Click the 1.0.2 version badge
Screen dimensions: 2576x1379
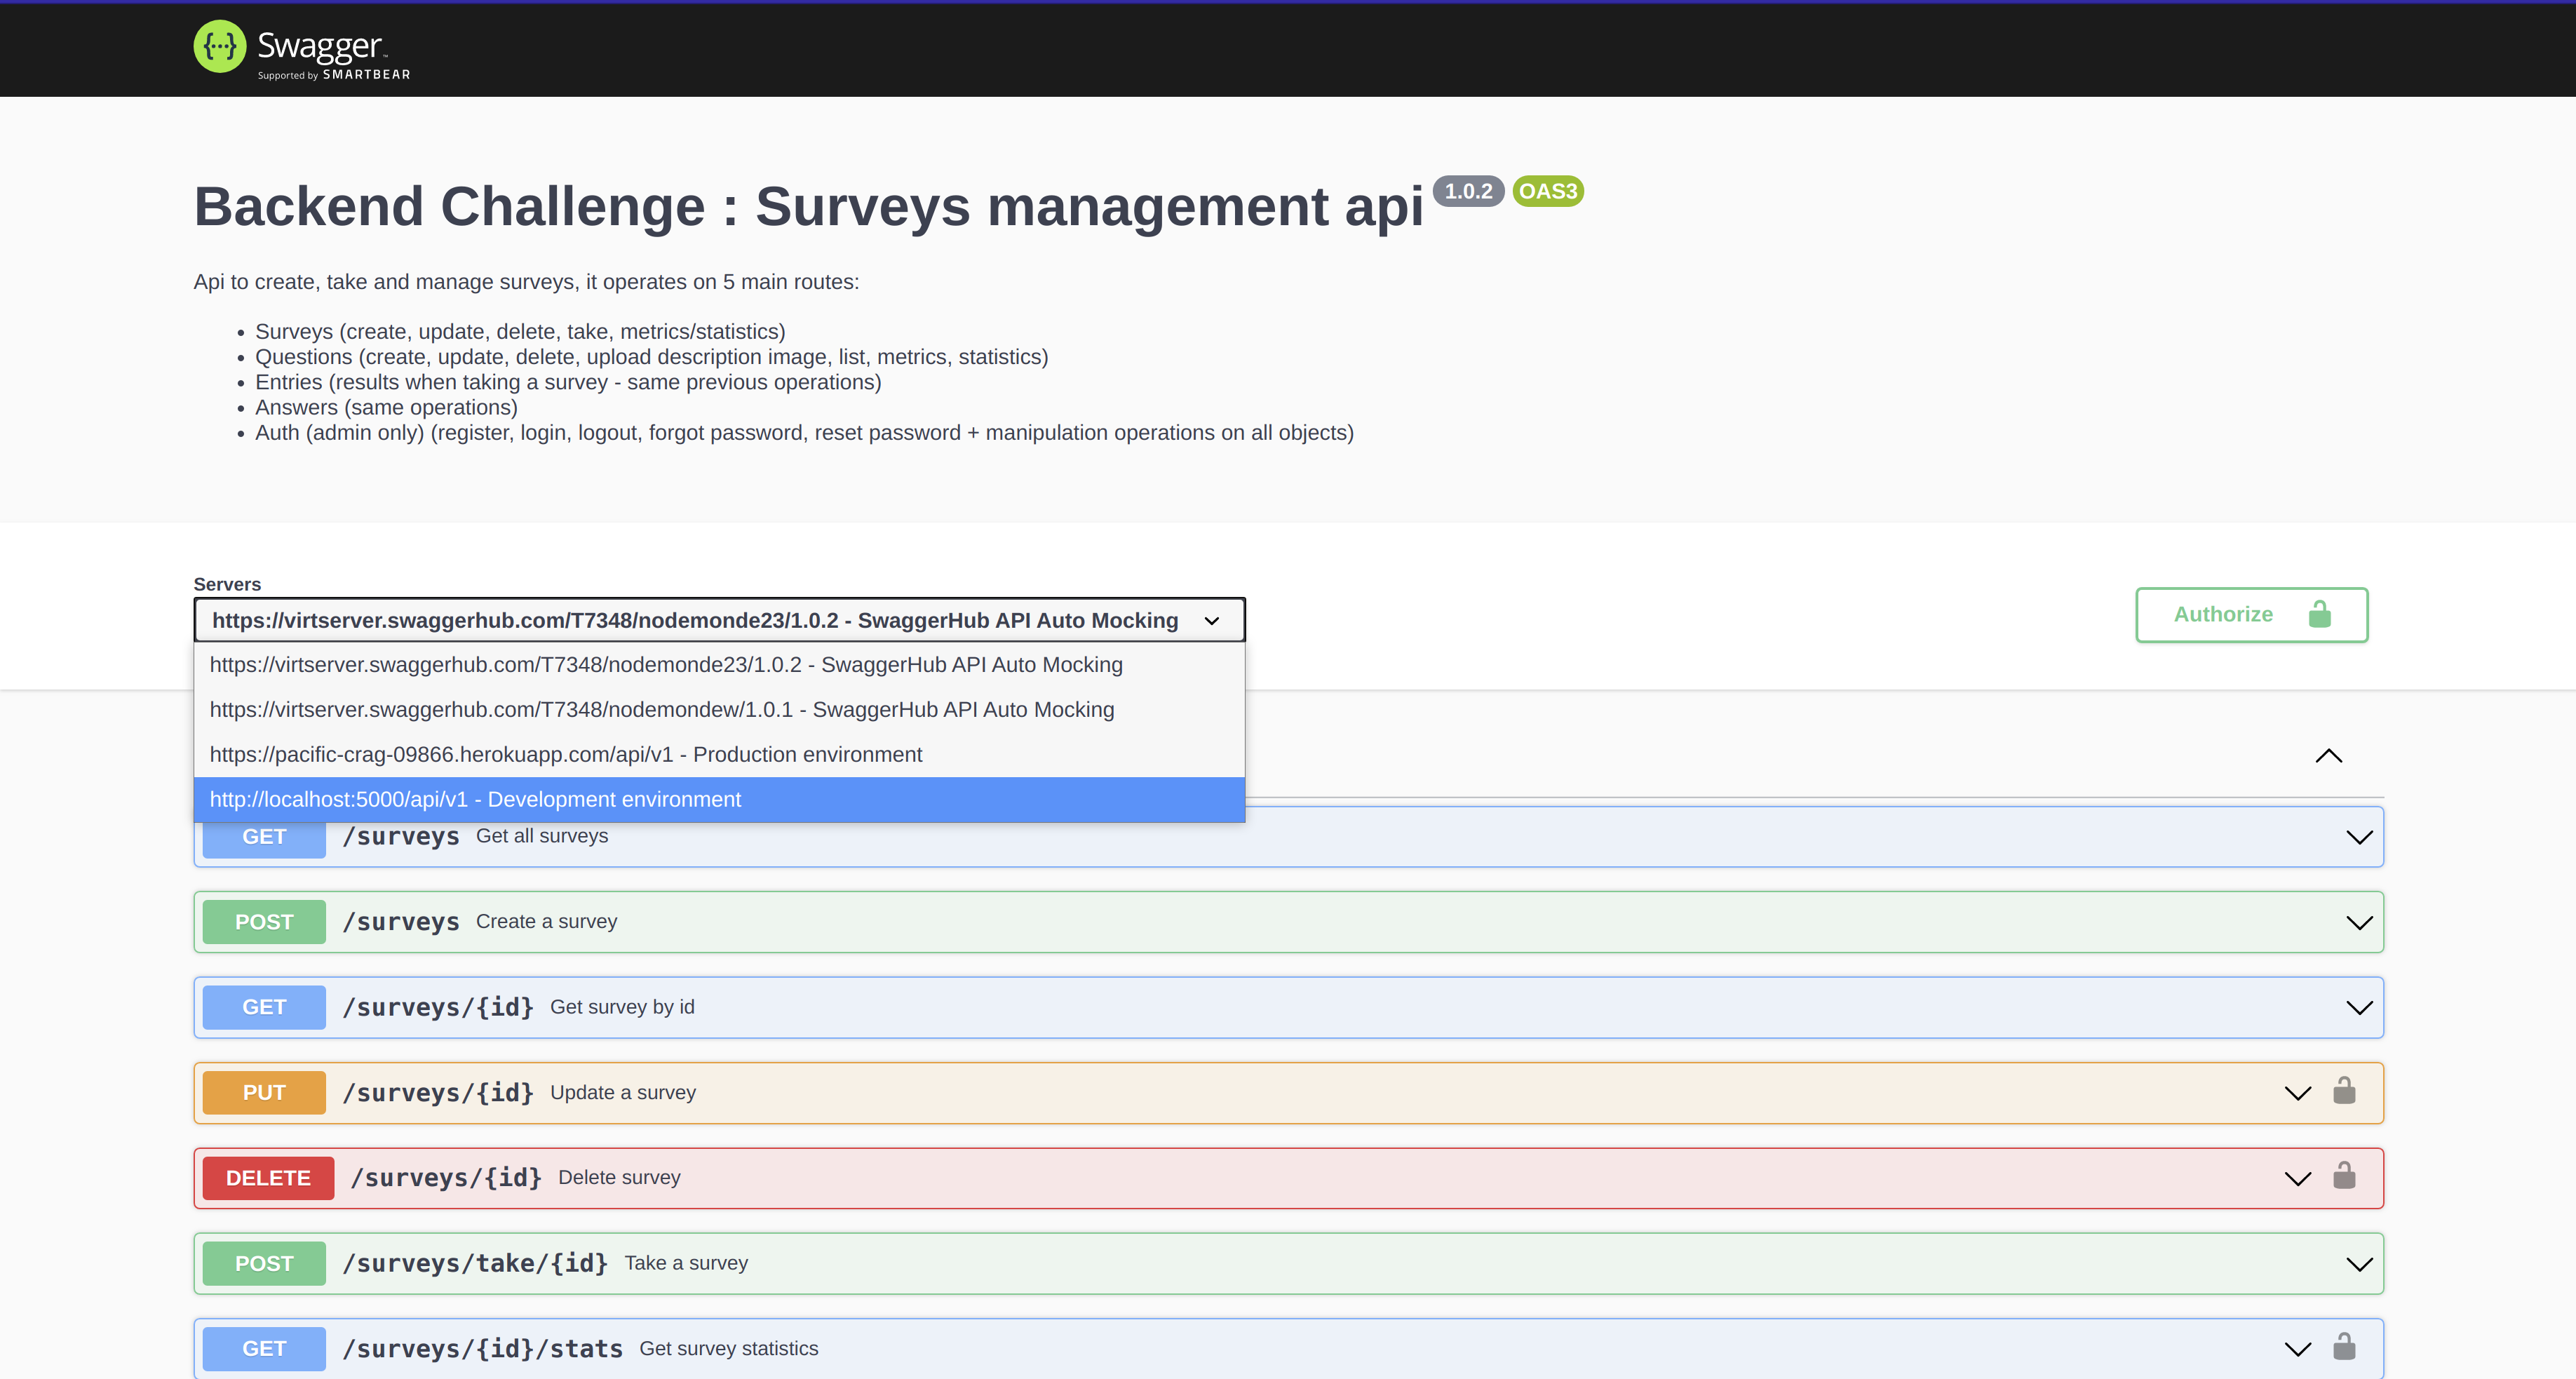point(1468,191)
